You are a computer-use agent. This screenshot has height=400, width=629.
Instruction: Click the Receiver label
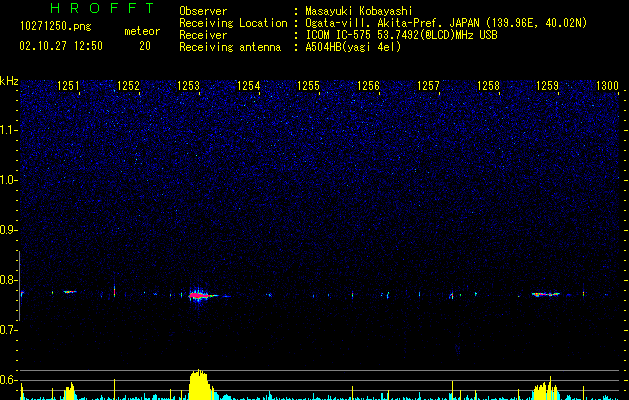pyautogui.click(x=203, y=35)
